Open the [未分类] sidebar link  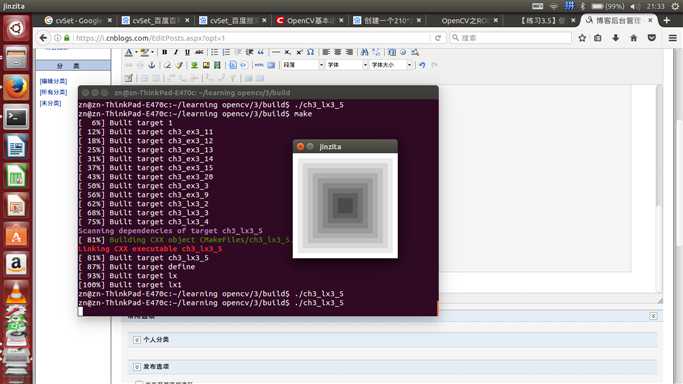pos(51,103)
